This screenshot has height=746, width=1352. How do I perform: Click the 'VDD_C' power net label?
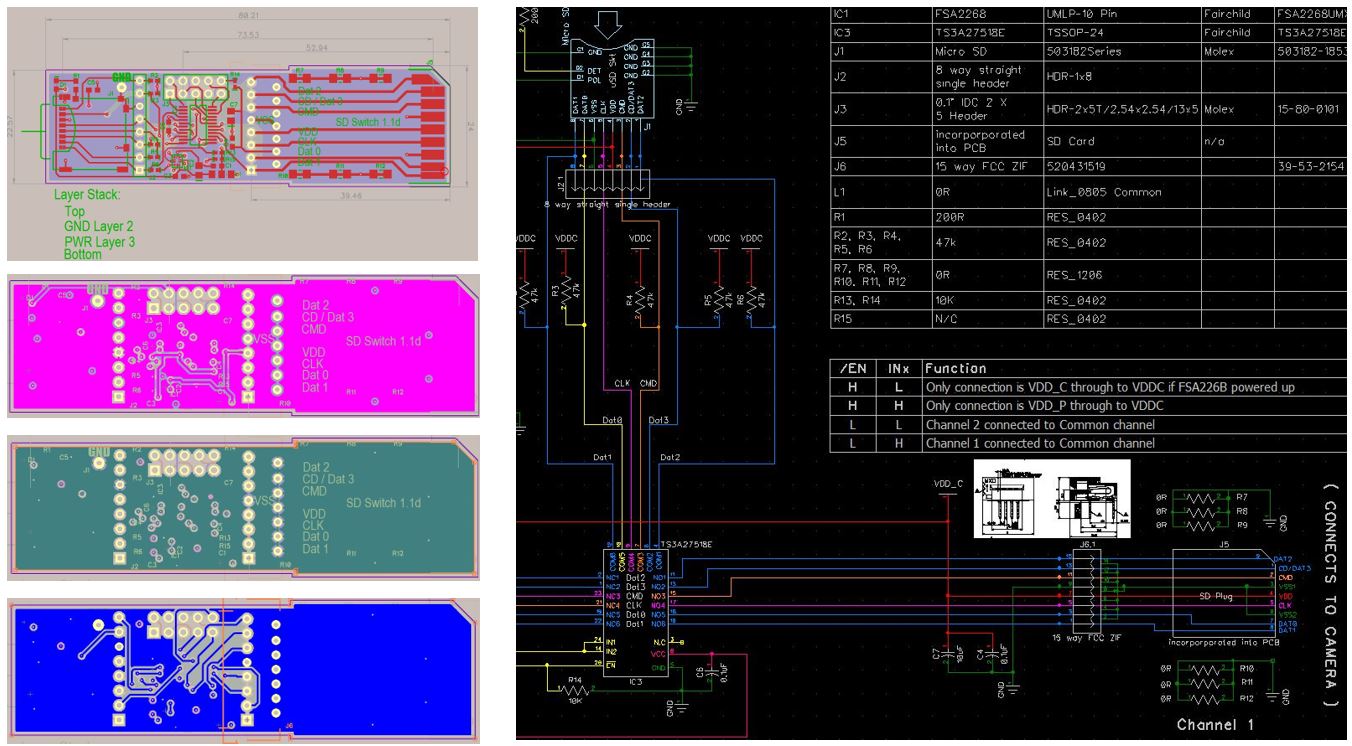(x=948, y=484)
